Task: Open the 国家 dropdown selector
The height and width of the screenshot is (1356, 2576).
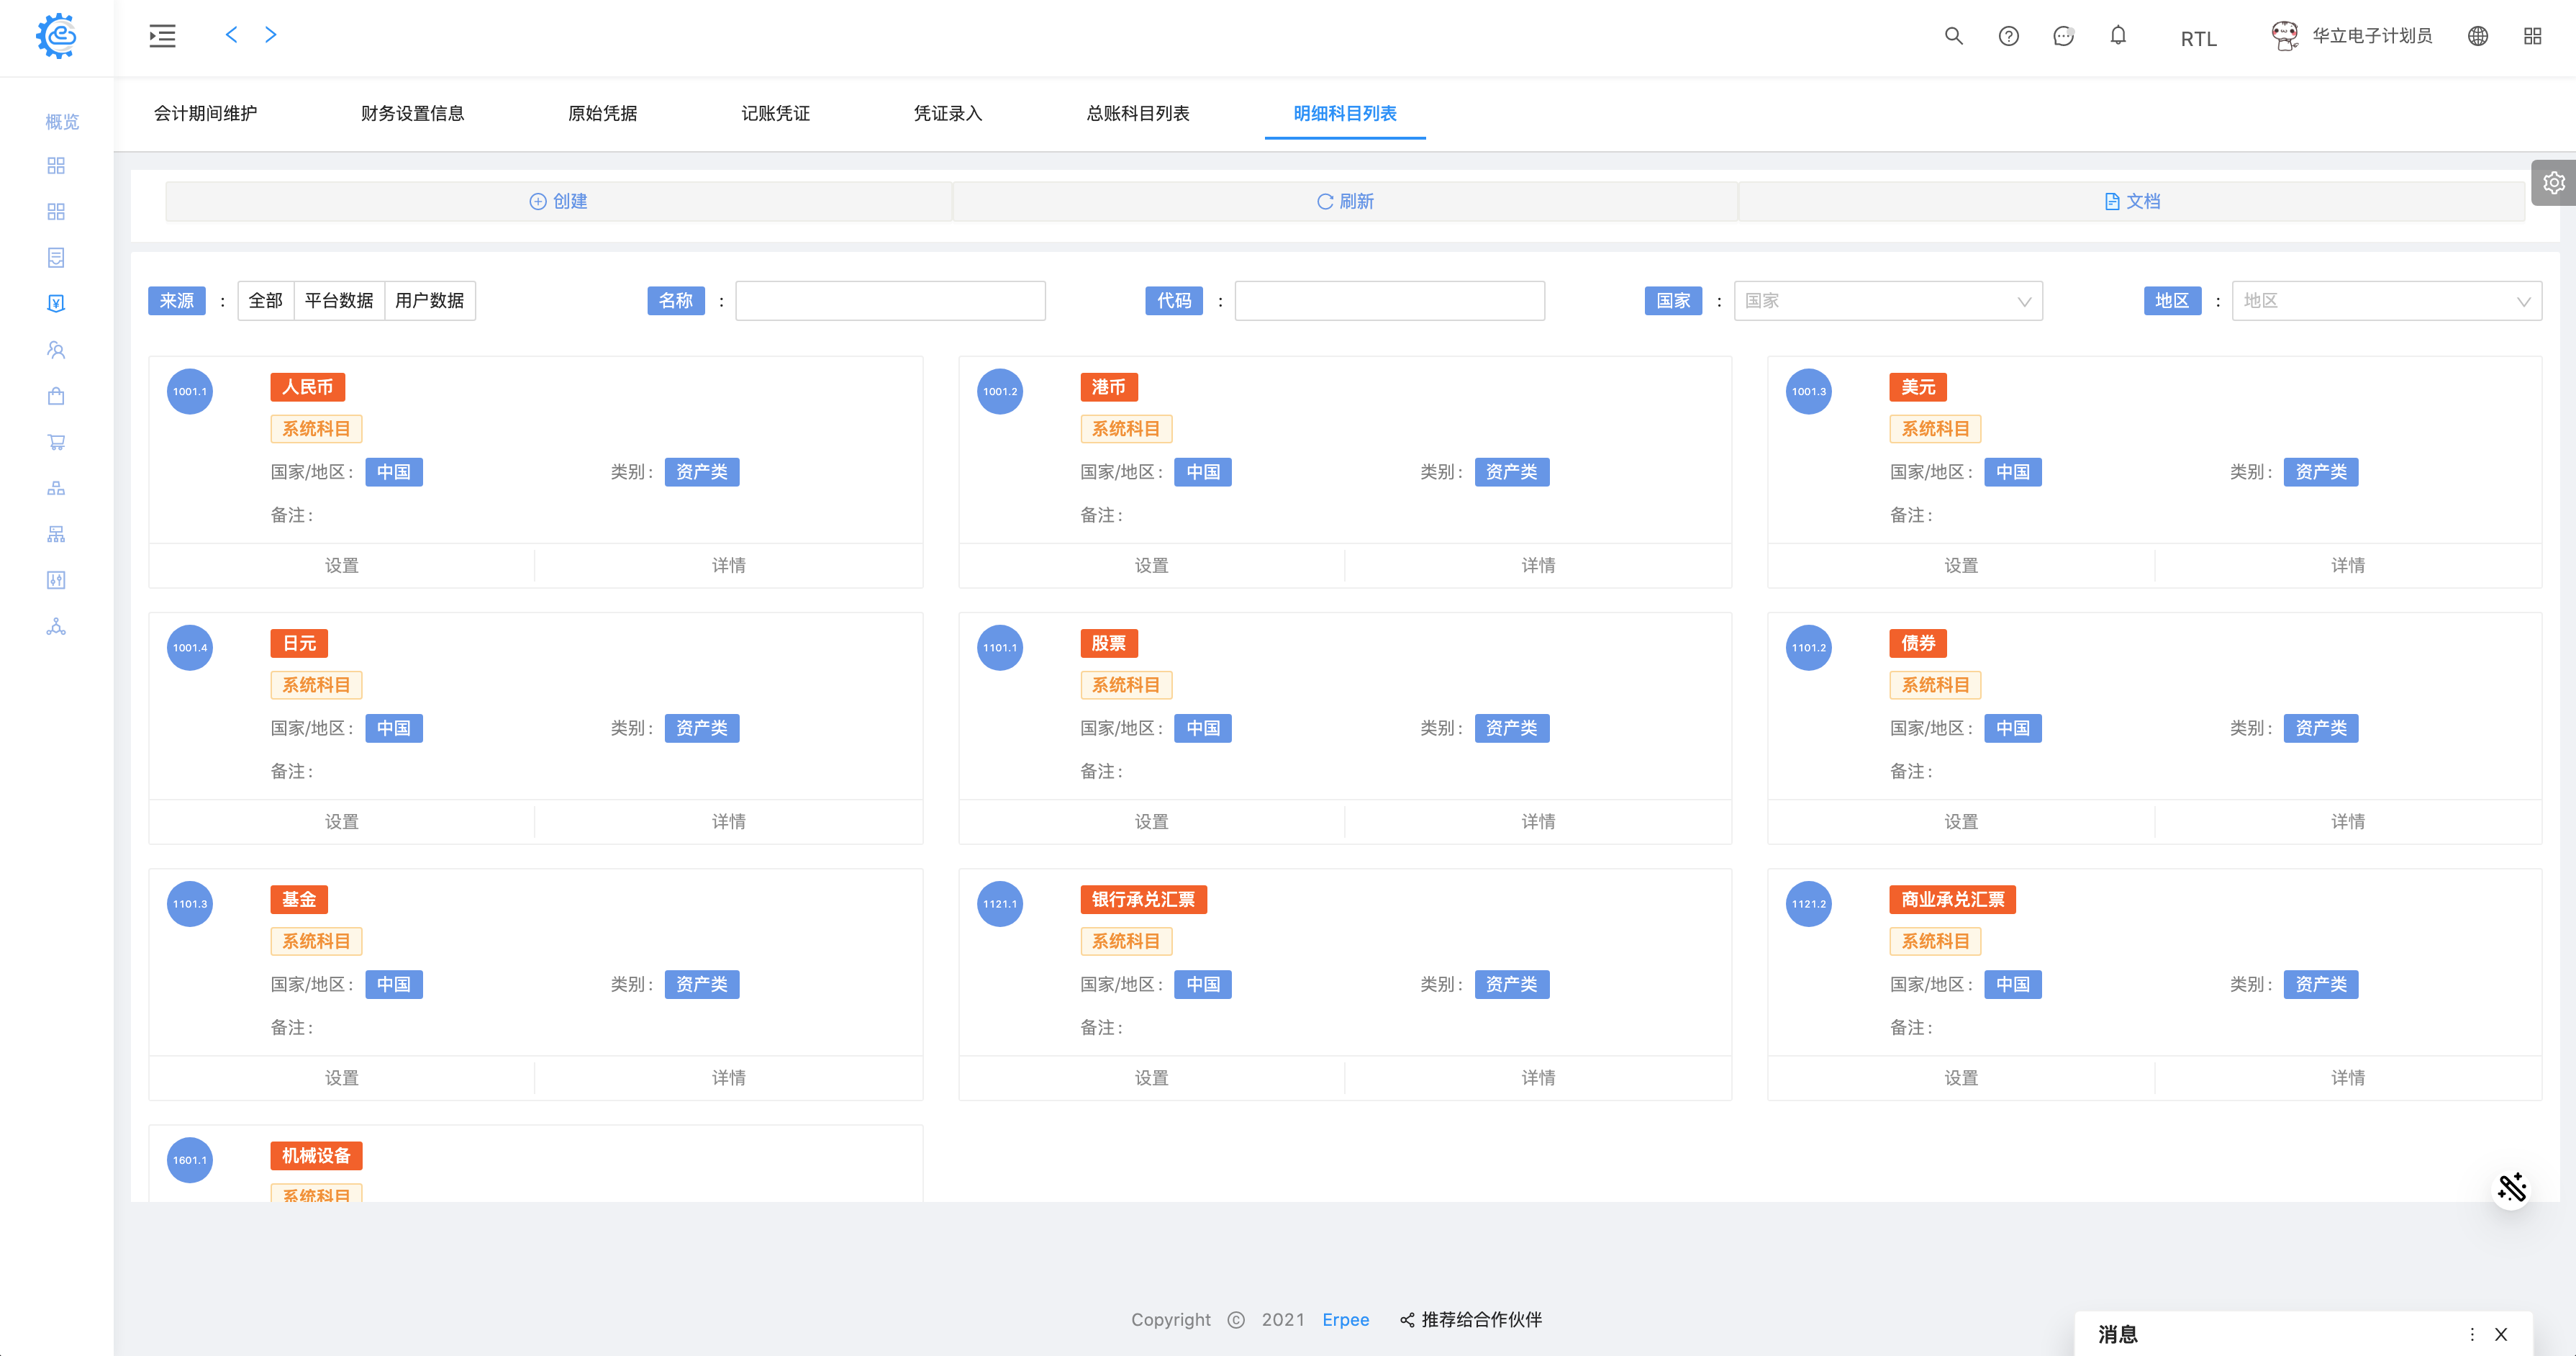Action: pyautogui.click(x=1887, y=300)
